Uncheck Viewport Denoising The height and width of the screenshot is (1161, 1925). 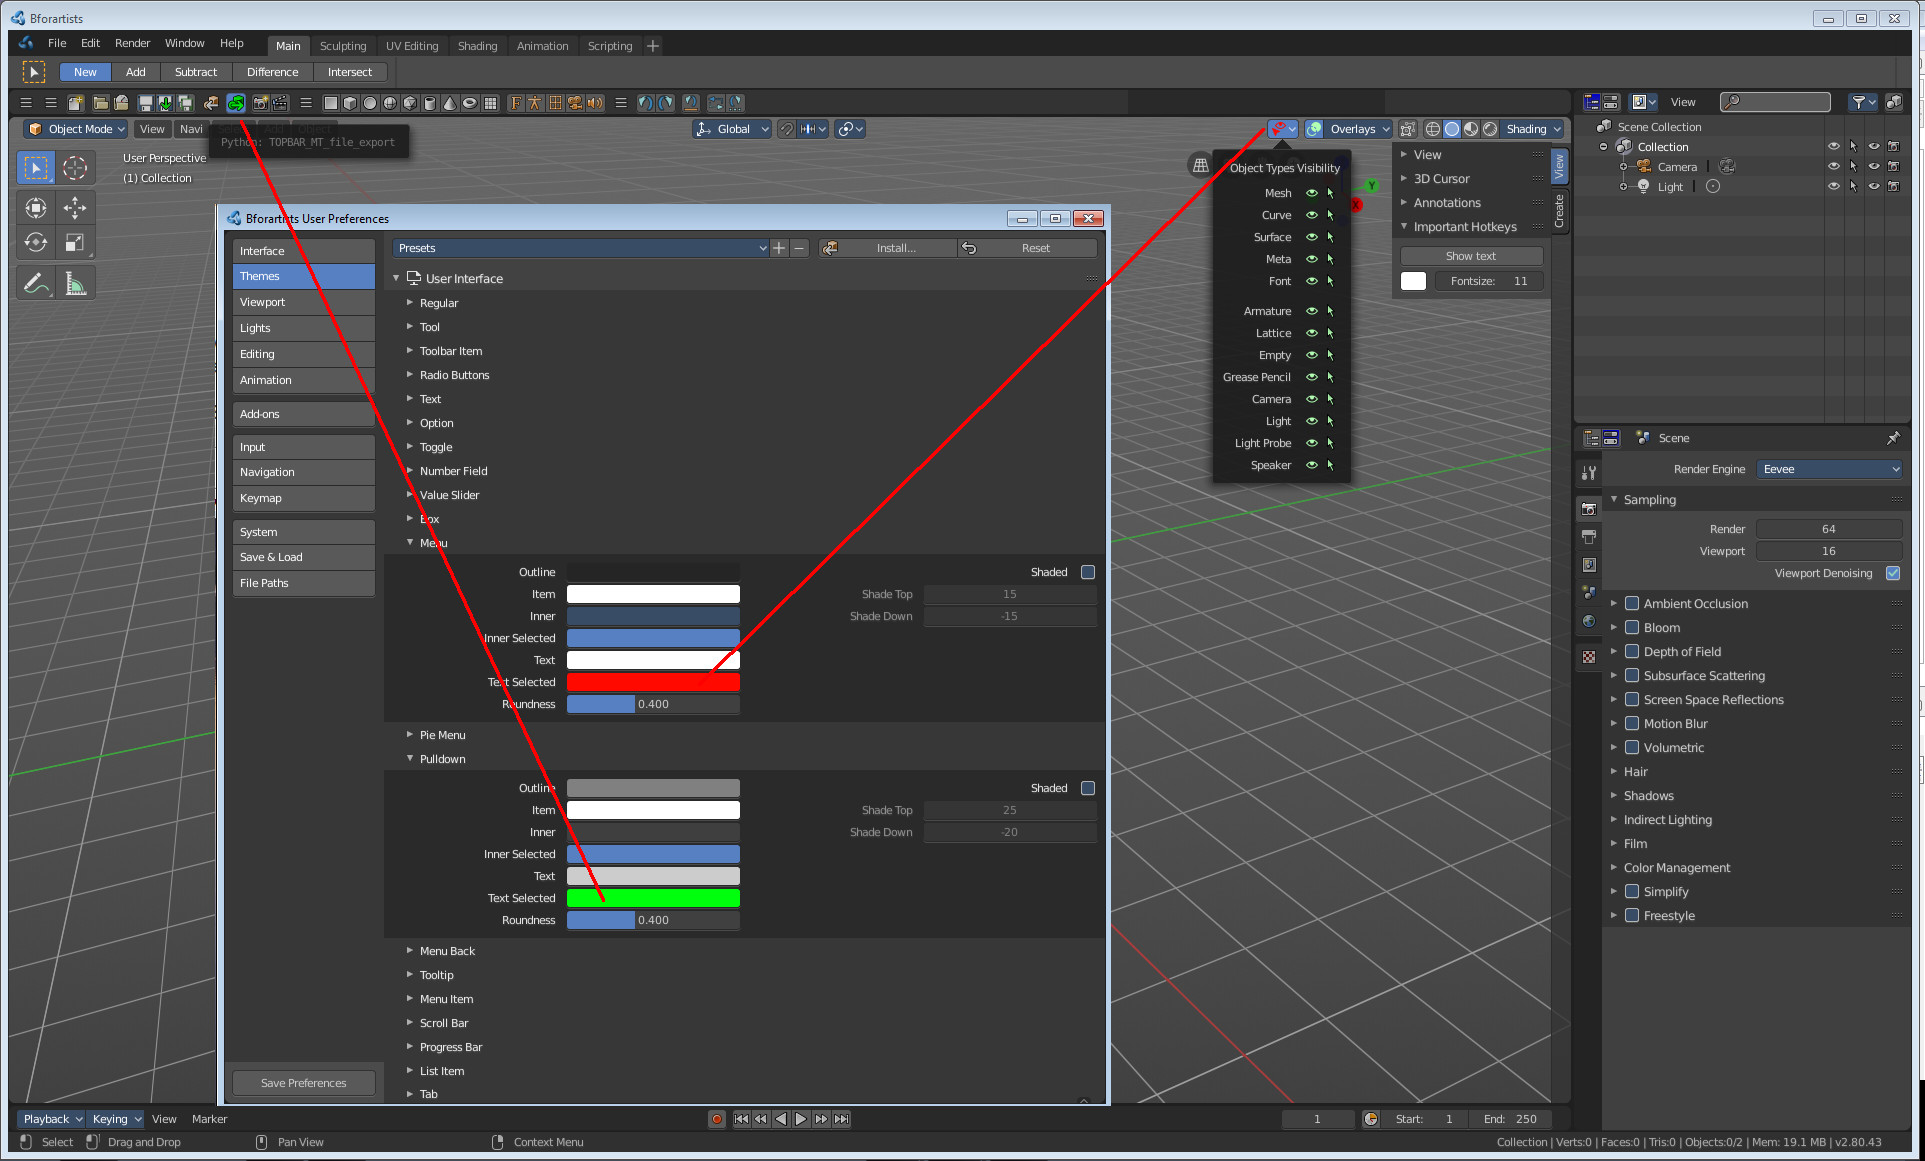[1893, 573]
